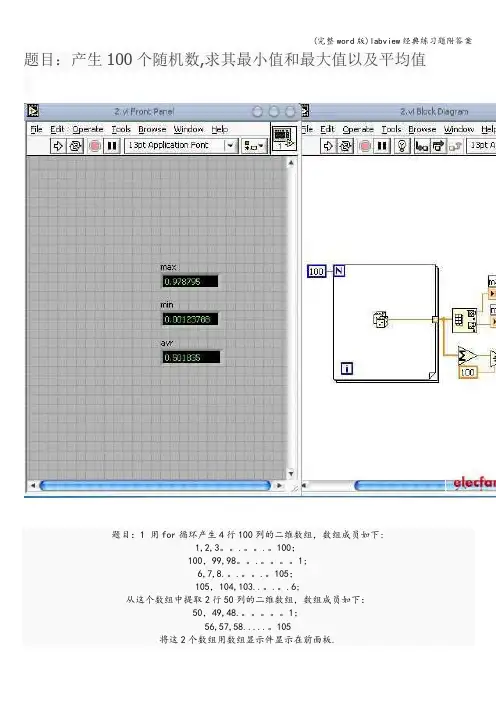Image resolution: width=496 pixels, height=702 pixels.
Task: Click the Step Into icon in Block Diagram
Action: coord(421,146)
